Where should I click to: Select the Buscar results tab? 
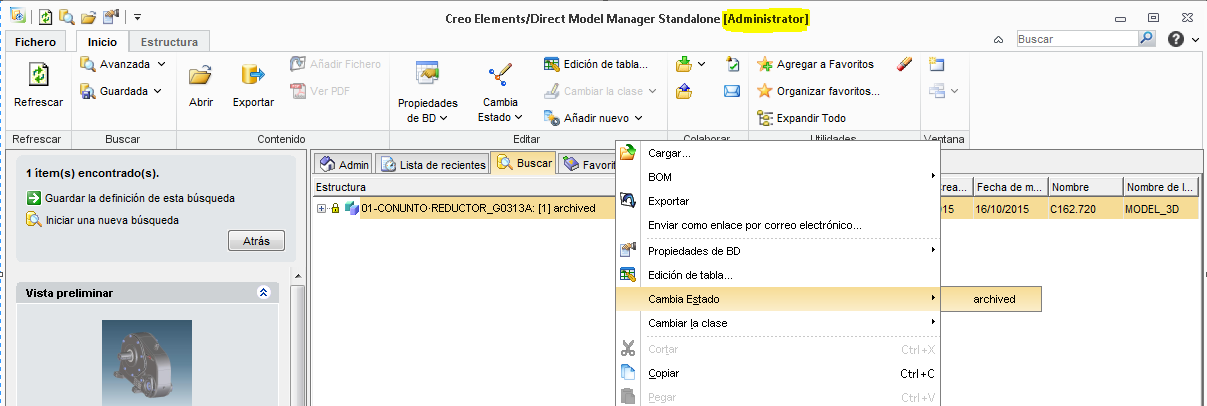pos(524,163)
